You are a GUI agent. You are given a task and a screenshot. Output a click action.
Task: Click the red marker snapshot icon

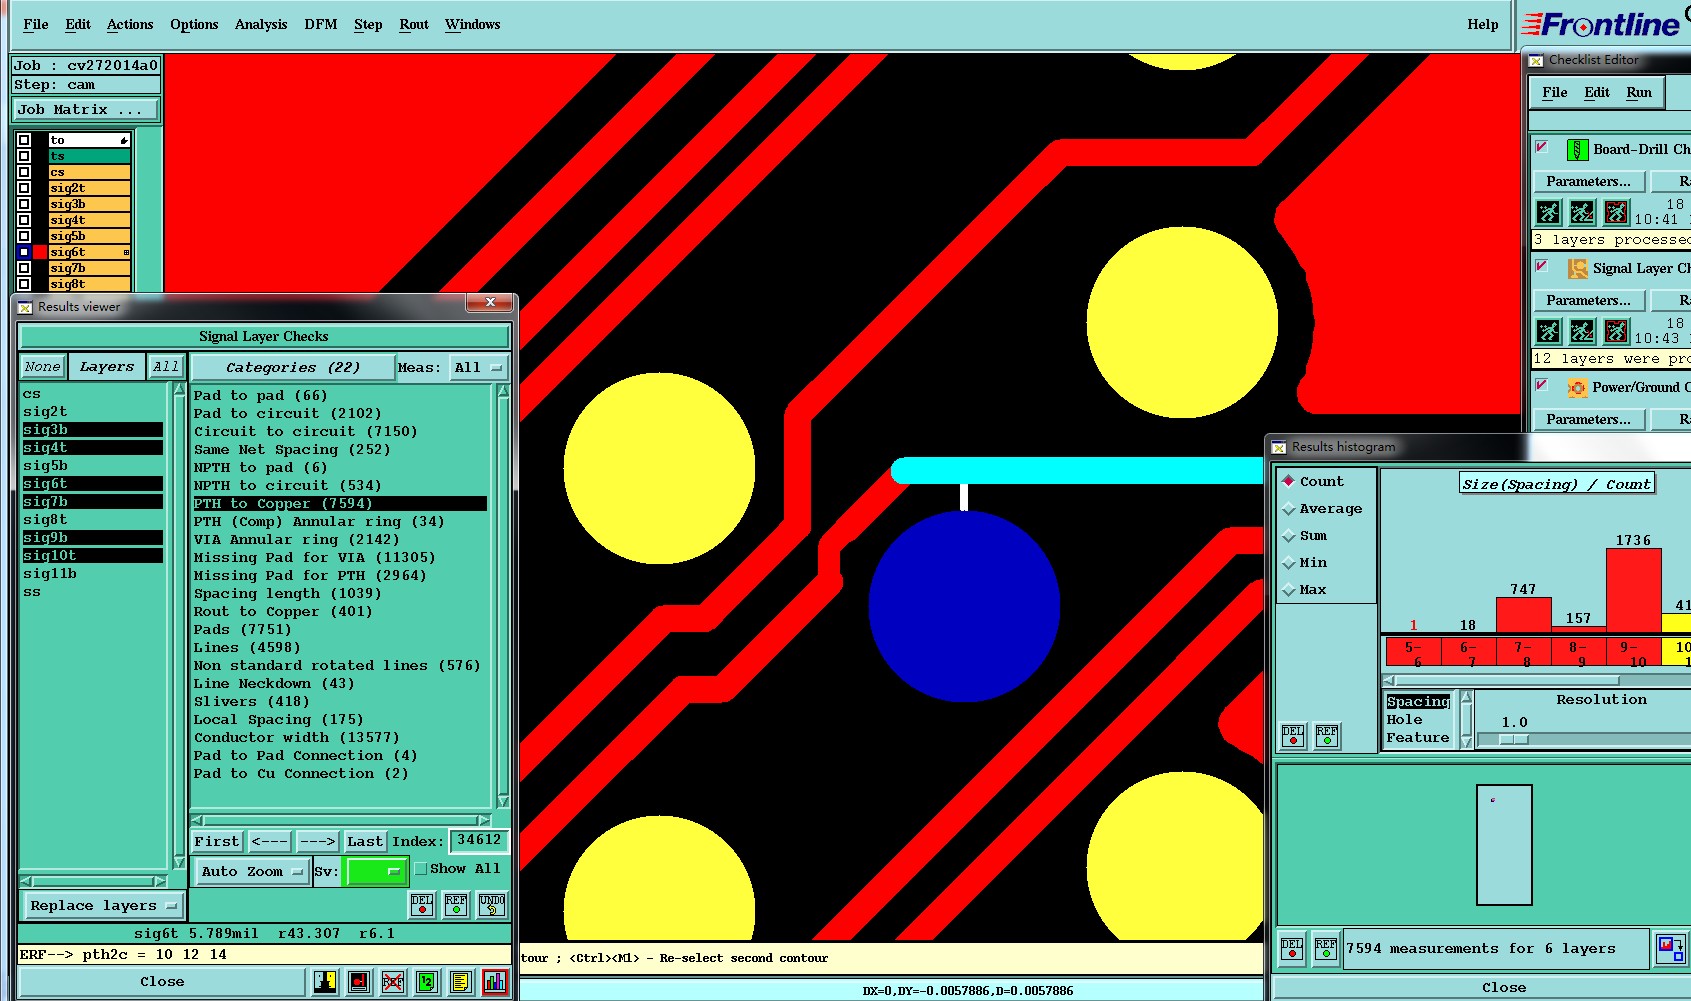(359, 982)
